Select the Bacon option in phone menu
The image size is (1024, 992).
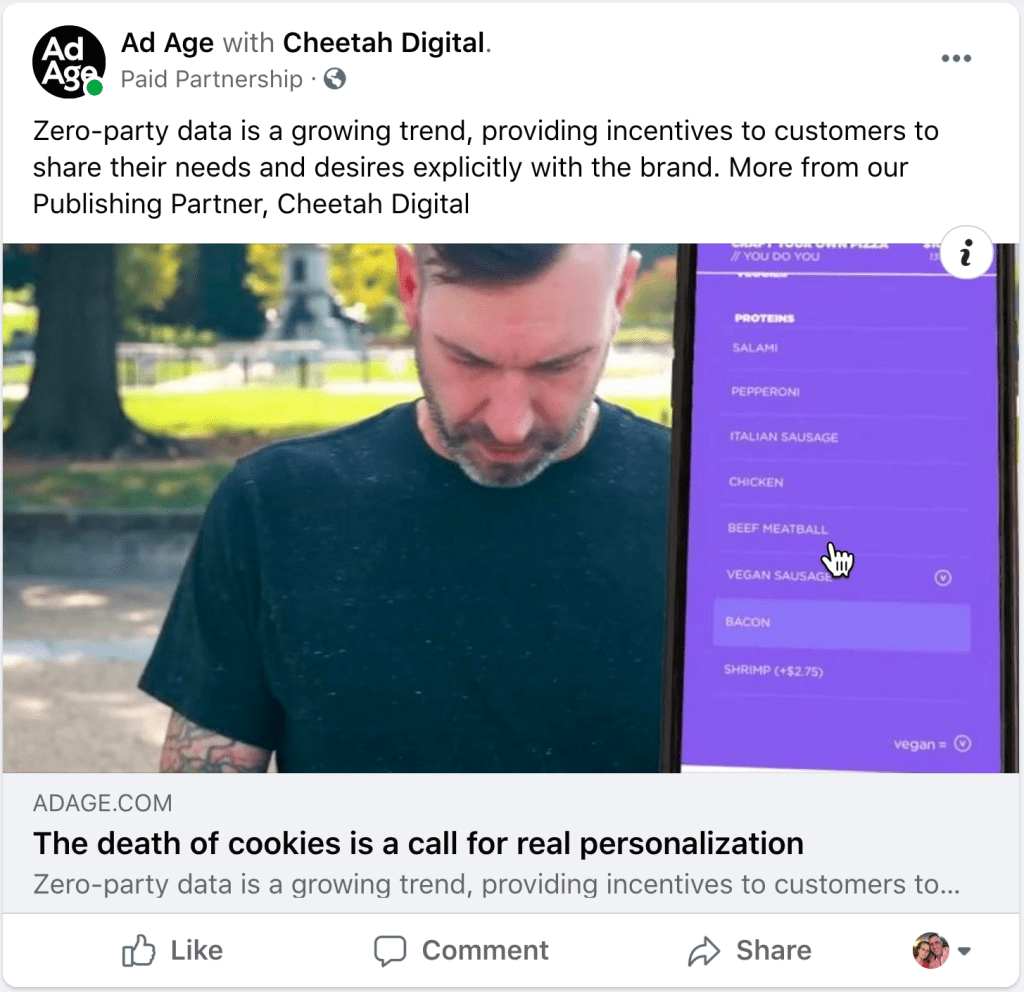[x=841, y=623]
